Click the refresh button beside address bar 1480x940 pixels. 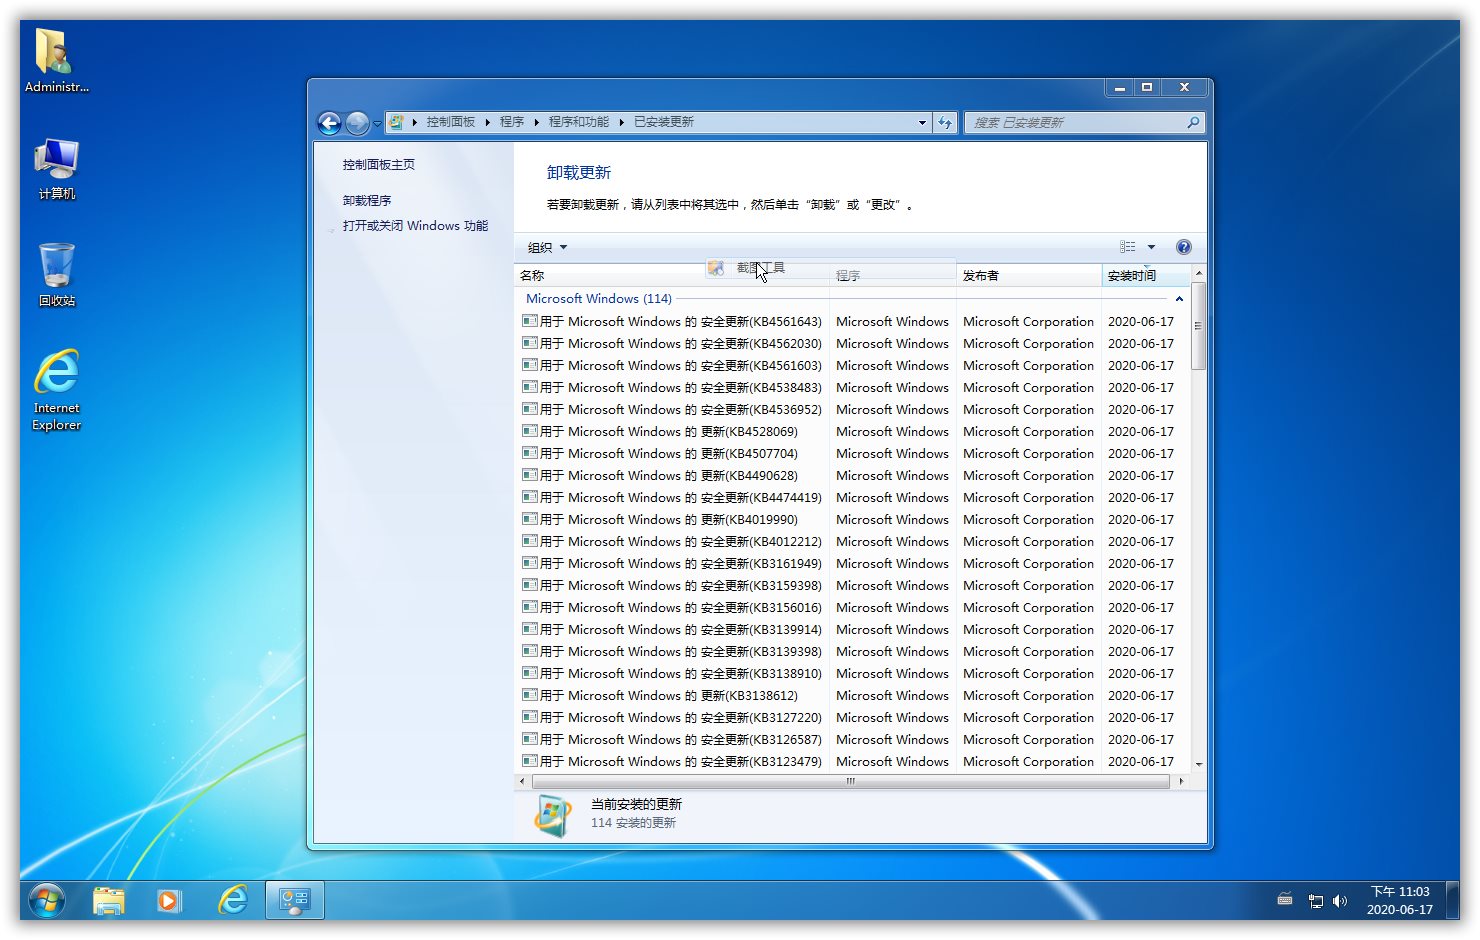(x=945, y=123)
